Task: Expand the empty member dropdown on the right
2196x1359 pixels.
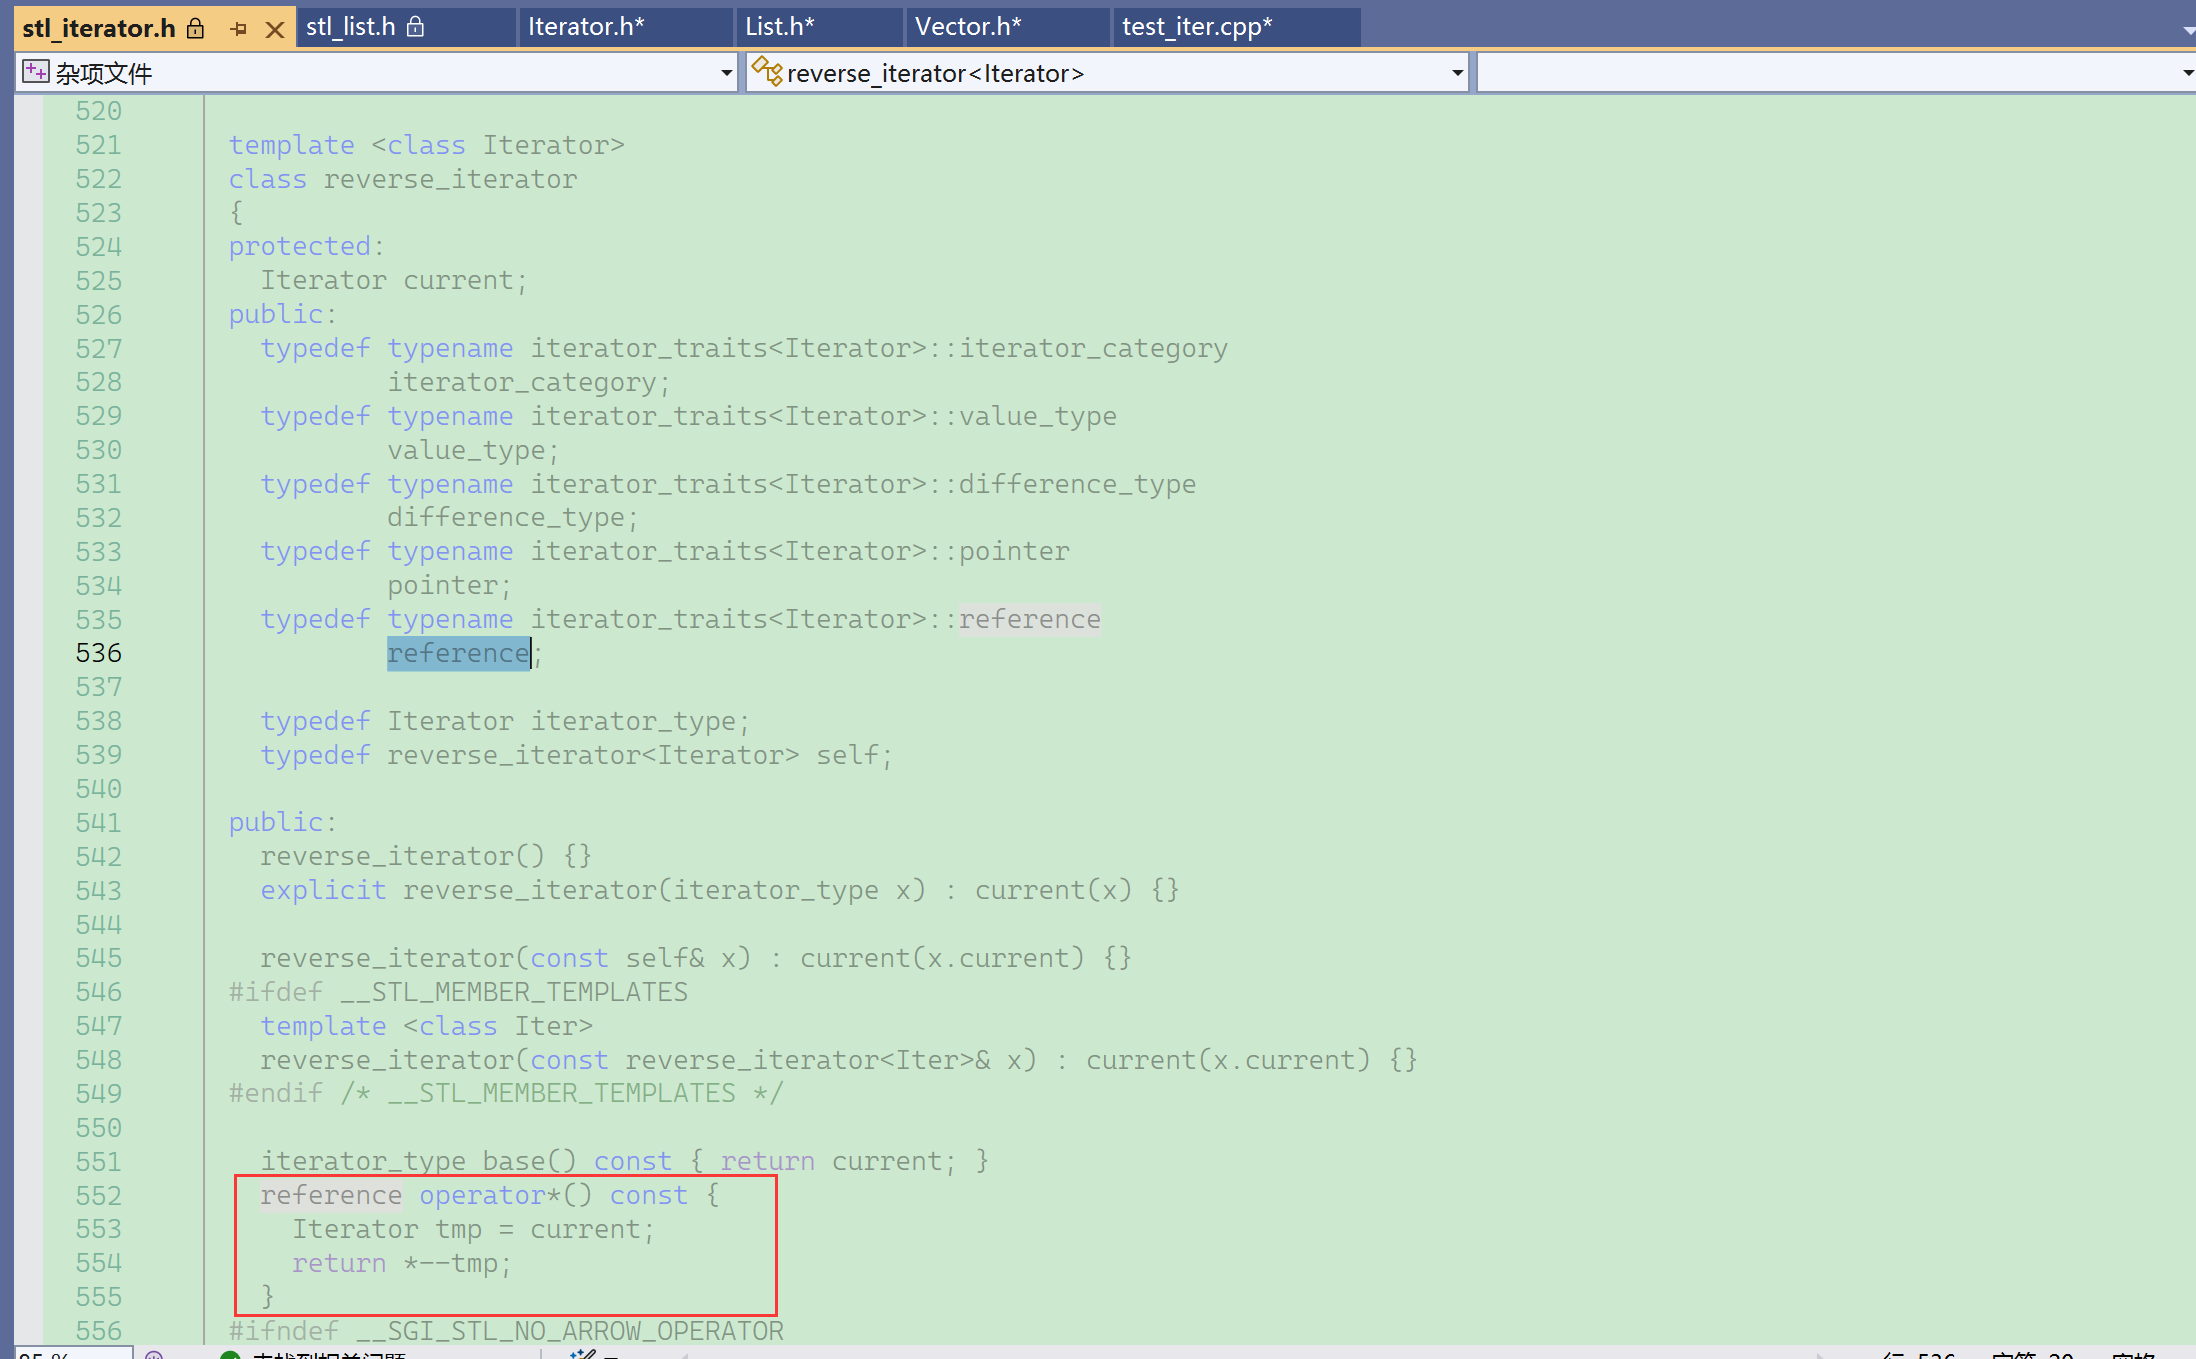Action: tap(2187, 73)
